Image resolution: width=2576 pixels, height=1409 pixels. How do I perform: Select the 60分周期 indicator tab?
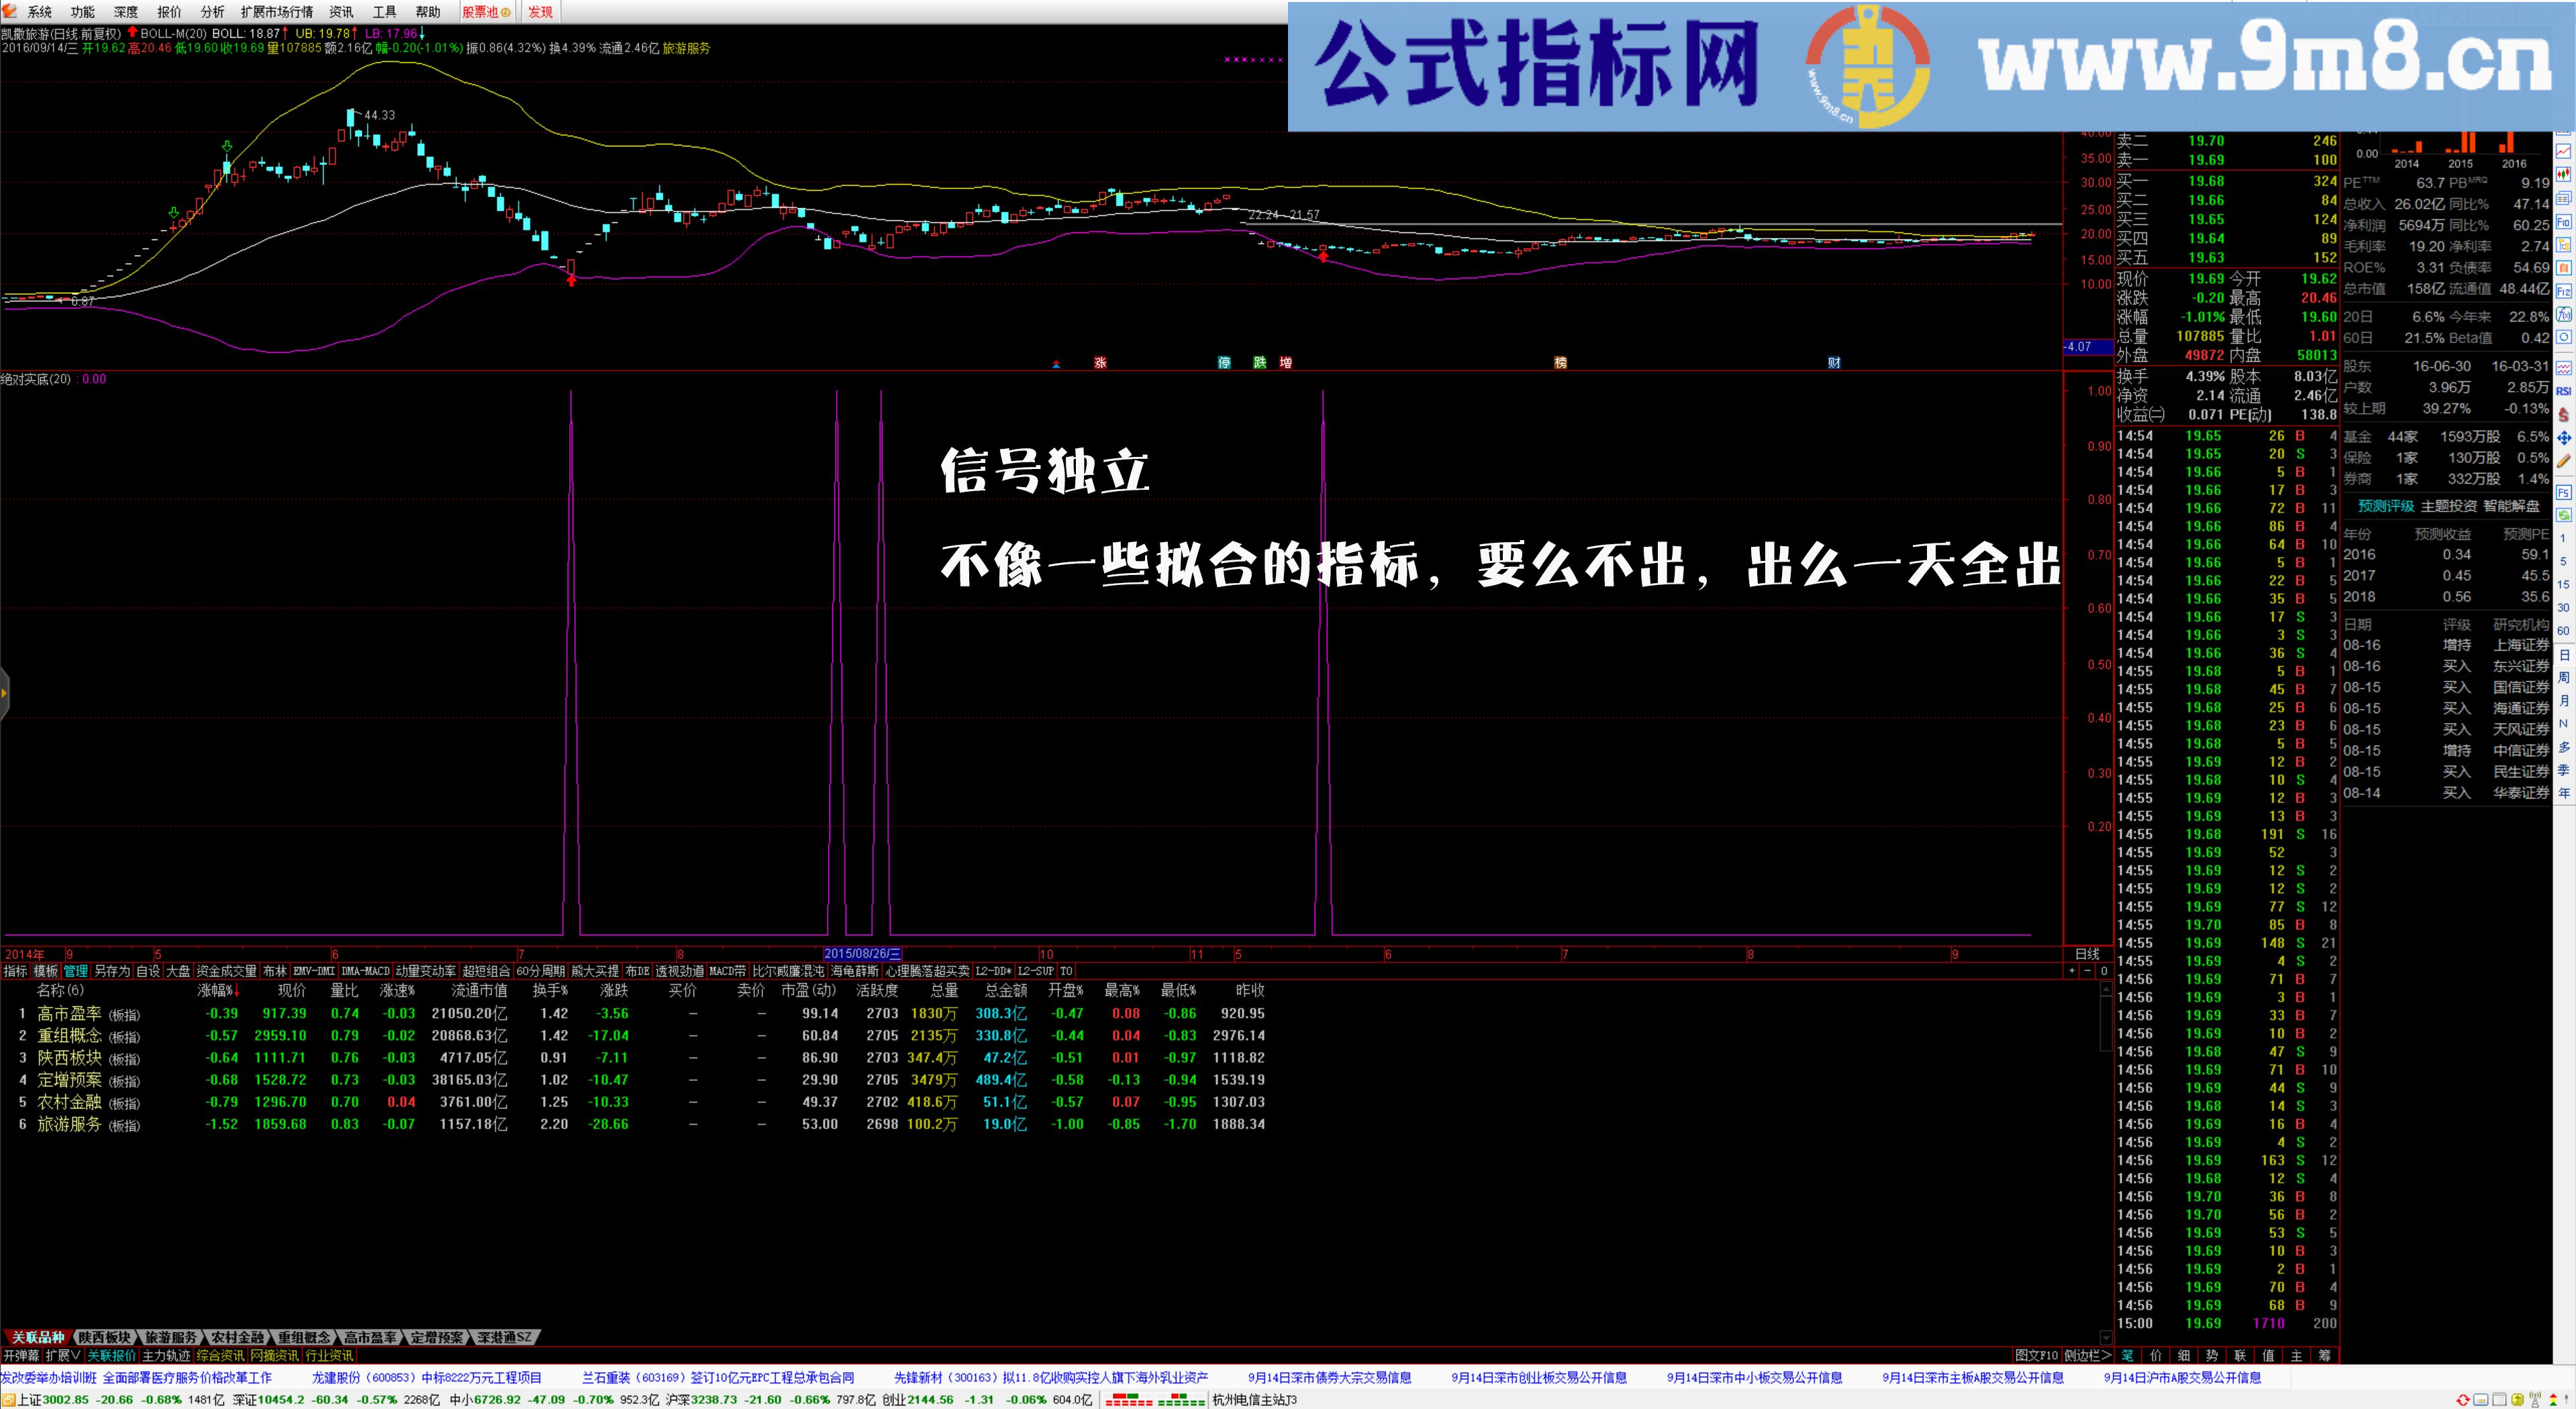(541, 971)
